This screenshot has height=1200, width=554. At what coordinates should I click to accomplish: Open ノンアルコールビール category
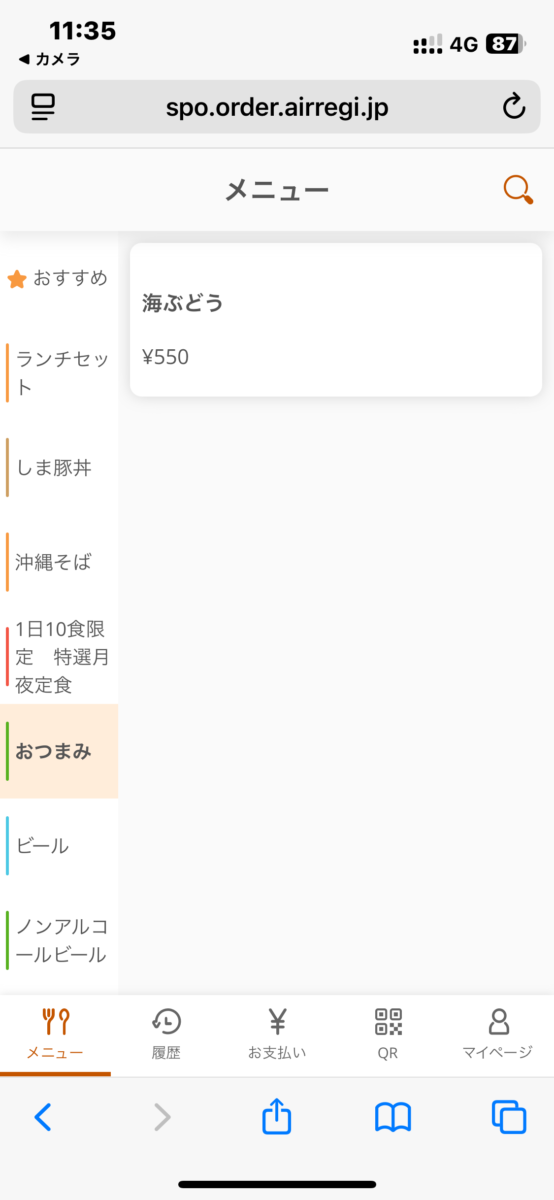point(59,940)
